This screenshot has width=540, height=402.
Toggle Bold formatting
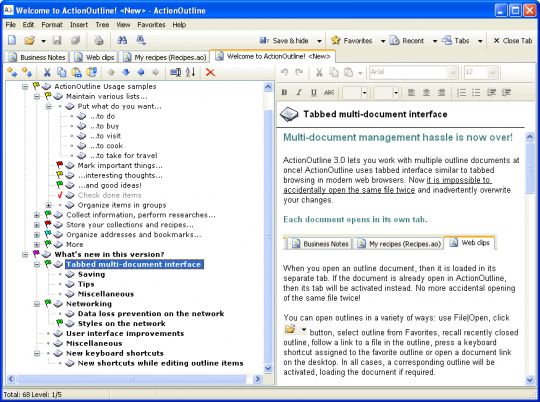point(284,92)
